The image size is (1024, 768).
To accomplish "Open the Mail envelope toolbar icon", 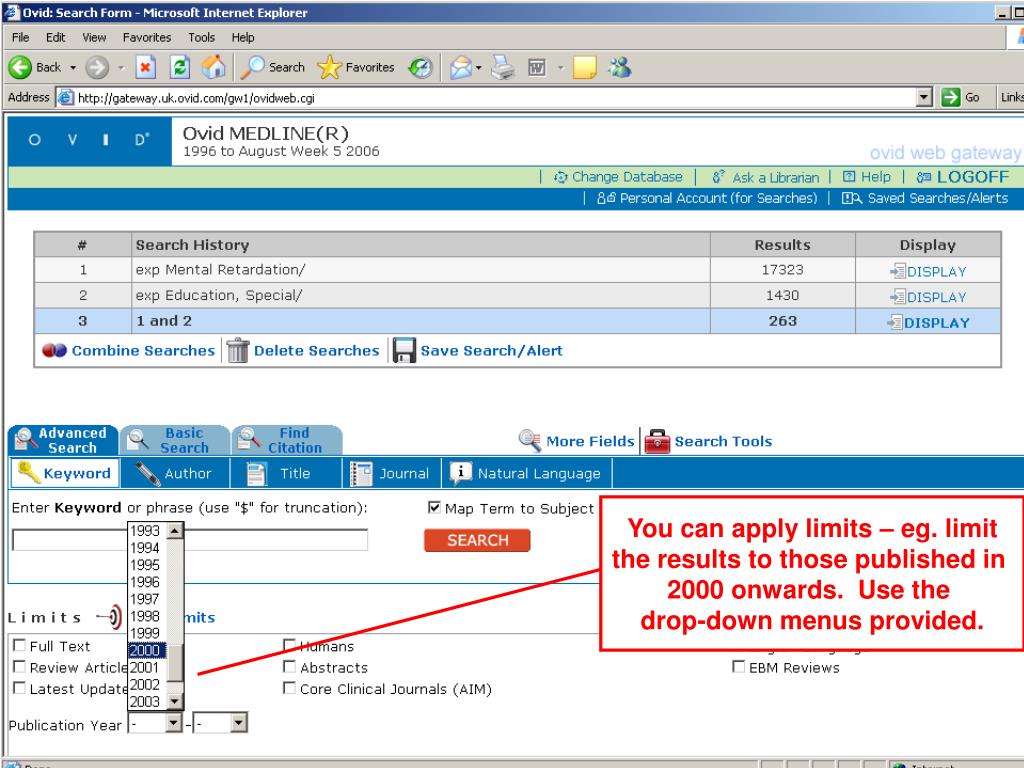I will (x=460, y=67).
